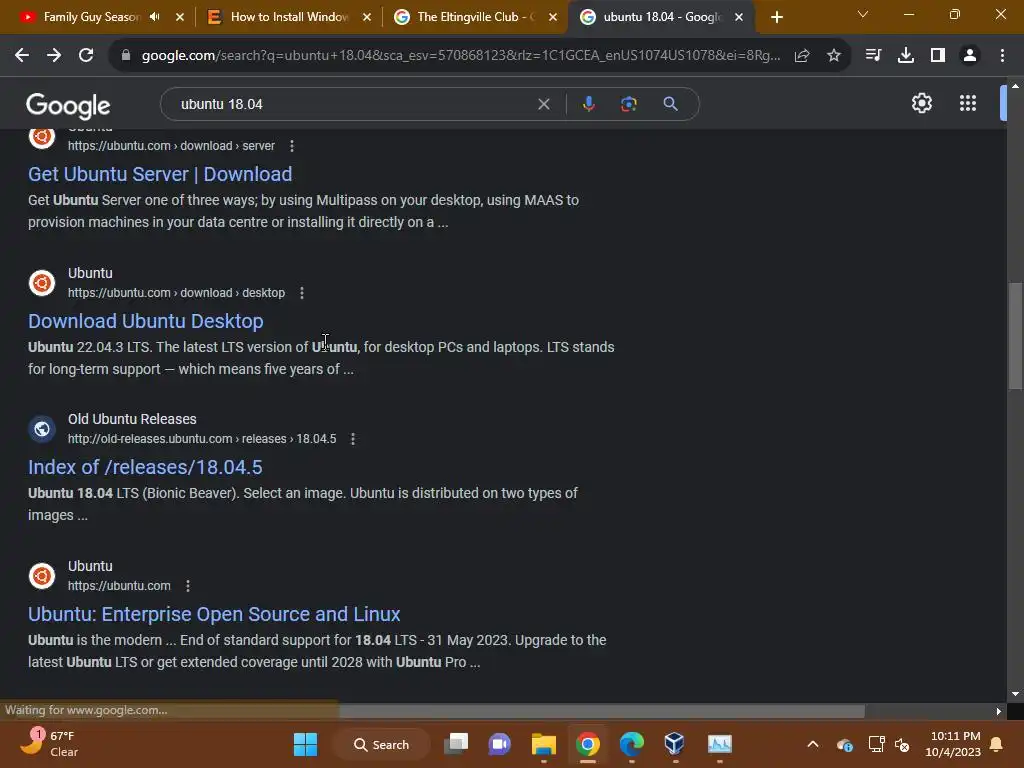Viewport: 1024px width, 768px height.
Task: Open taskbar Search box
Action: (381, 744)
